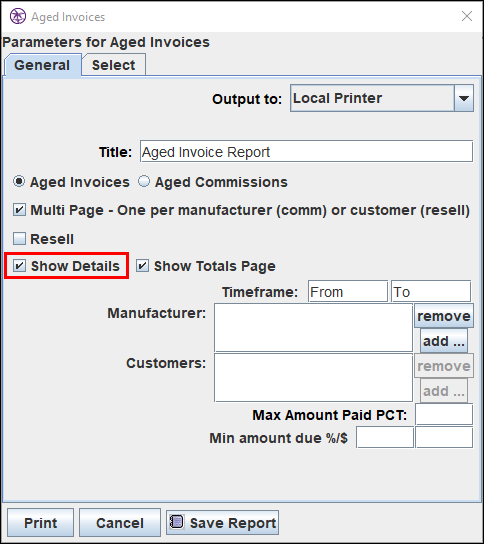Viewport: 484px width, 544px height.
Task: Switch to the General tab
Action: coord(42,65)
